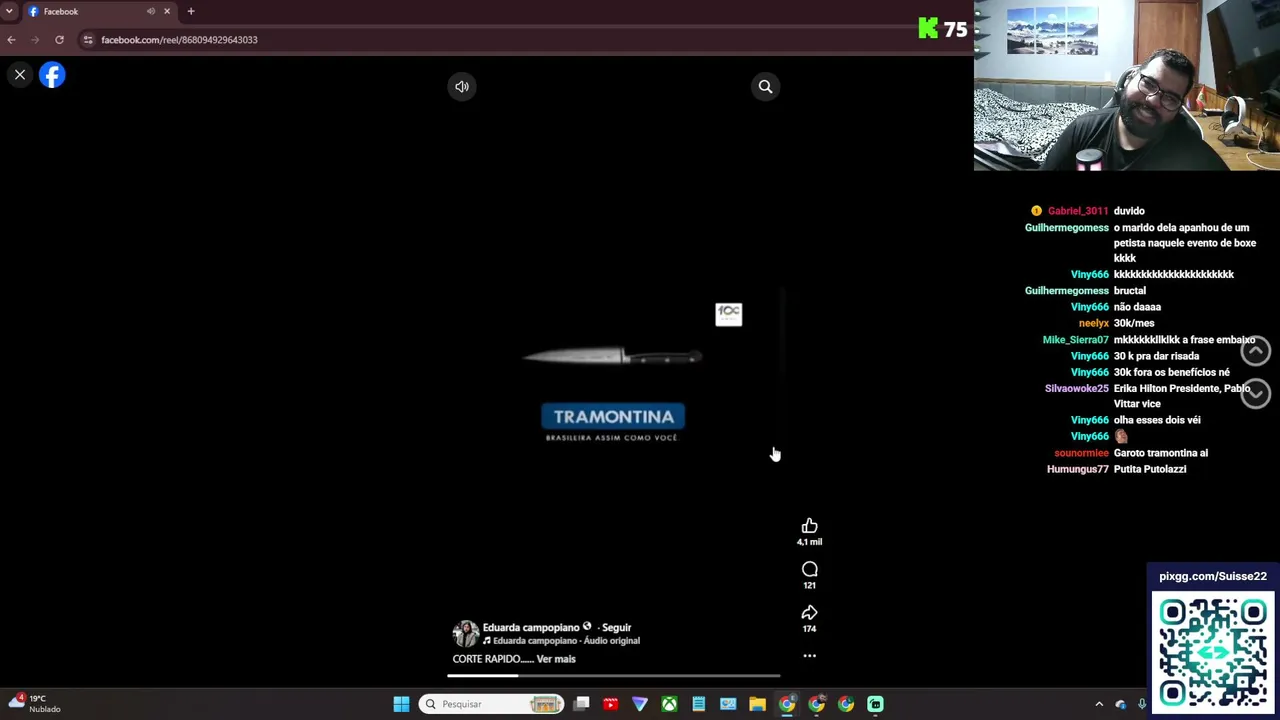The width and height of the screenshot is (1280, 720).
Task: Click chat username sounormiee
Action: (x=1082, y=453)
